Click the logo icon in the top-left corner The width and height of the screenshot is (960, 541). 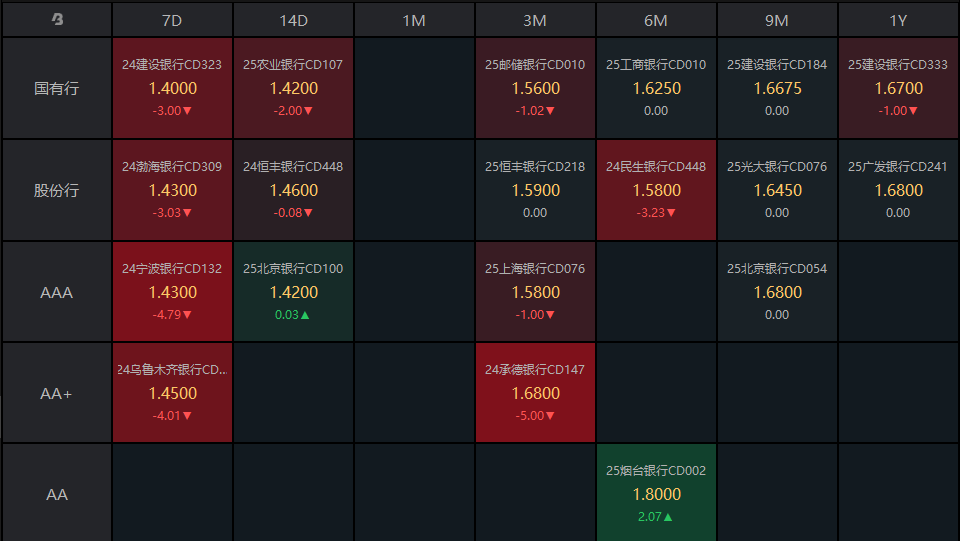[x=57, y=19]
